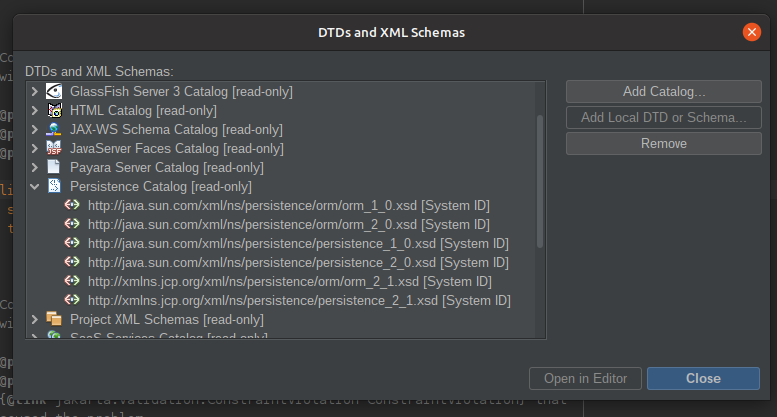Select the persistence_1_0.xsd [System ID] entry
The height and width of the screenshot is (417, 777).
pos(298,244)
